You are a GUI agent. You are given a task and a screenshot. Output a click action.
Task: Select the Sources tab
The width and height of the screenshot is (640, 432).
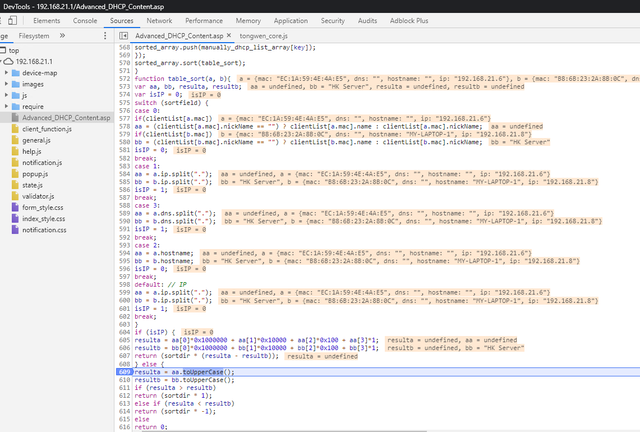[x=122, y=21]
